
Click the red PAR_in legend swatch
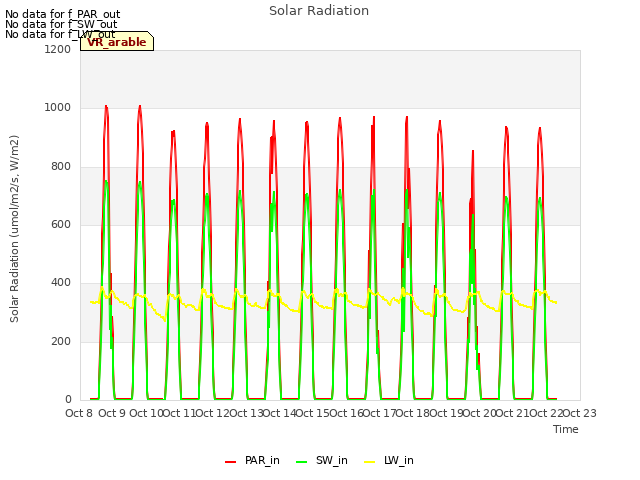[230, 462]
